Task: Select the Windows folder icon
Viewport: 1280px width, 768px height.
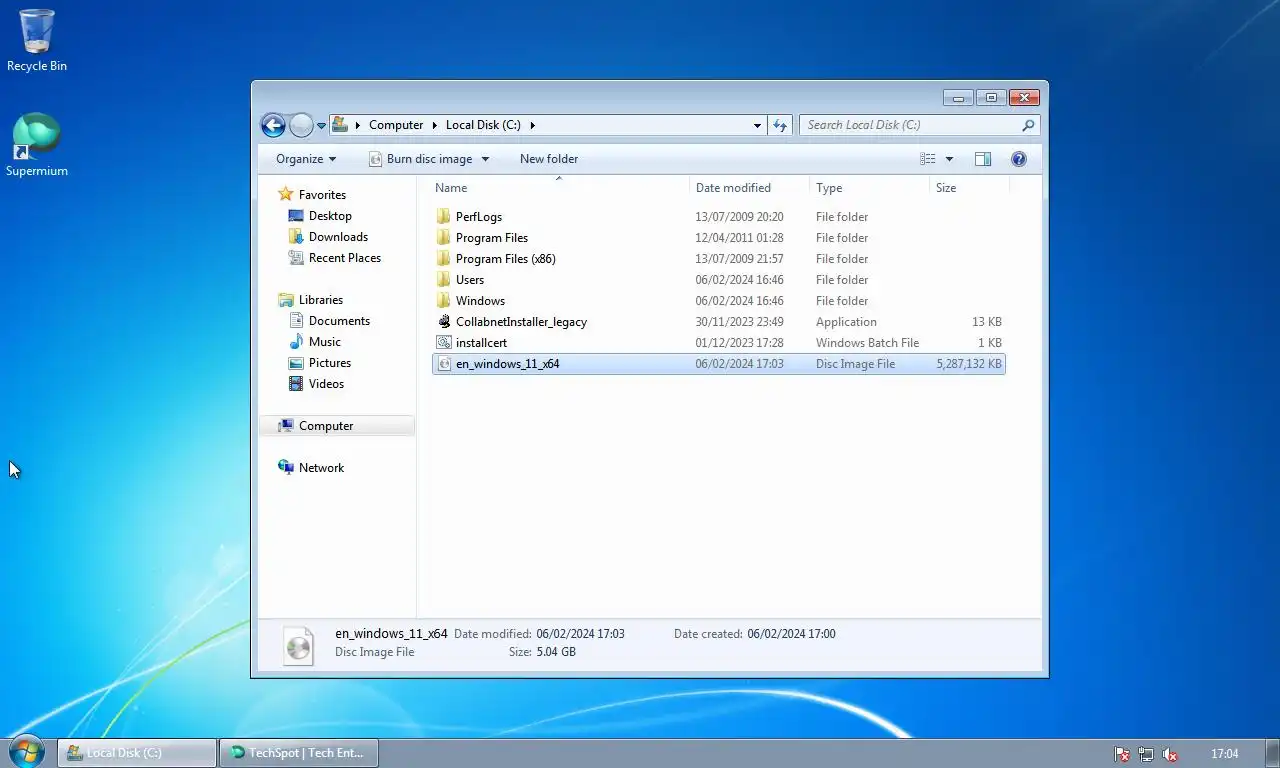Action: click(444, 301)
